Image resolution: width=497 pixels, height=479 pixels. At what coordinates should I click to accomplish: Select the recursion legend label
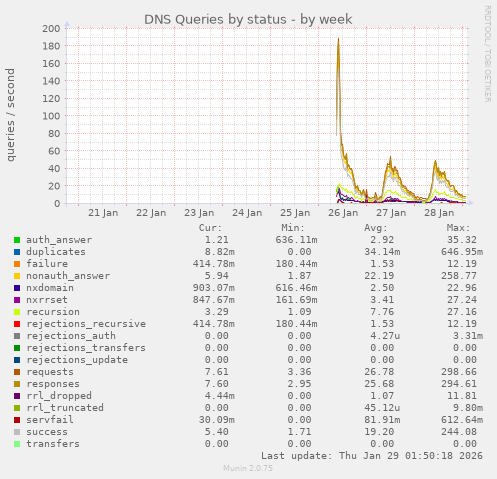tap(53, 312)
